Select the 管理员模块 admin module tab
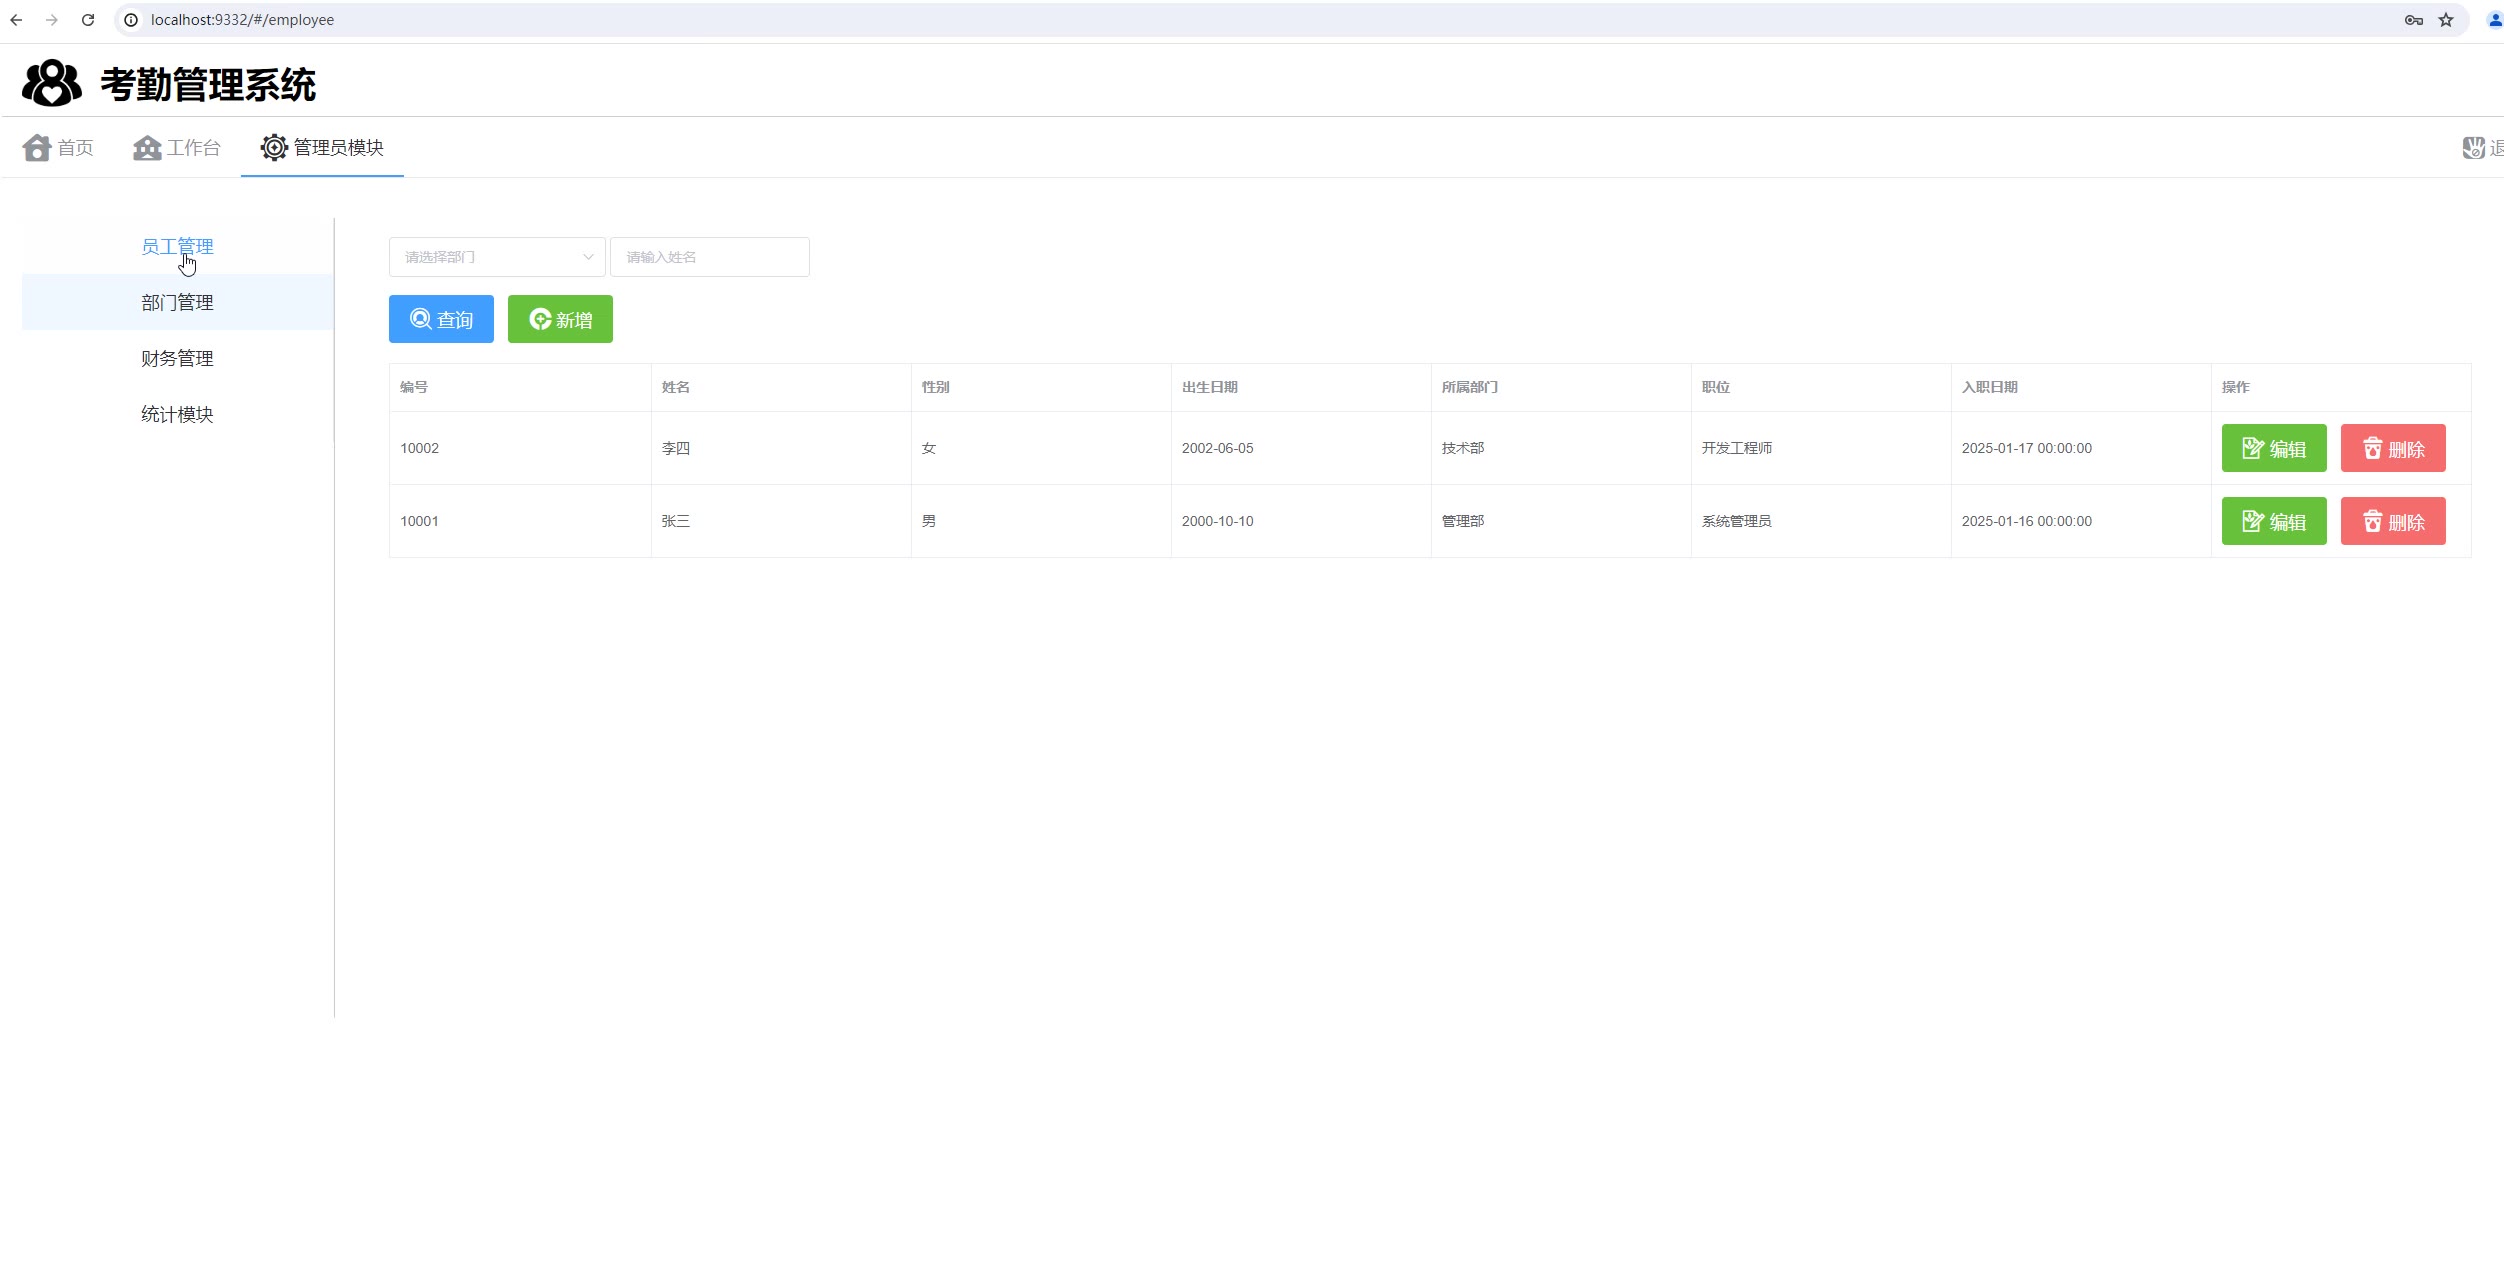This screenshot has width=2504, height=1276. (322, 148)
